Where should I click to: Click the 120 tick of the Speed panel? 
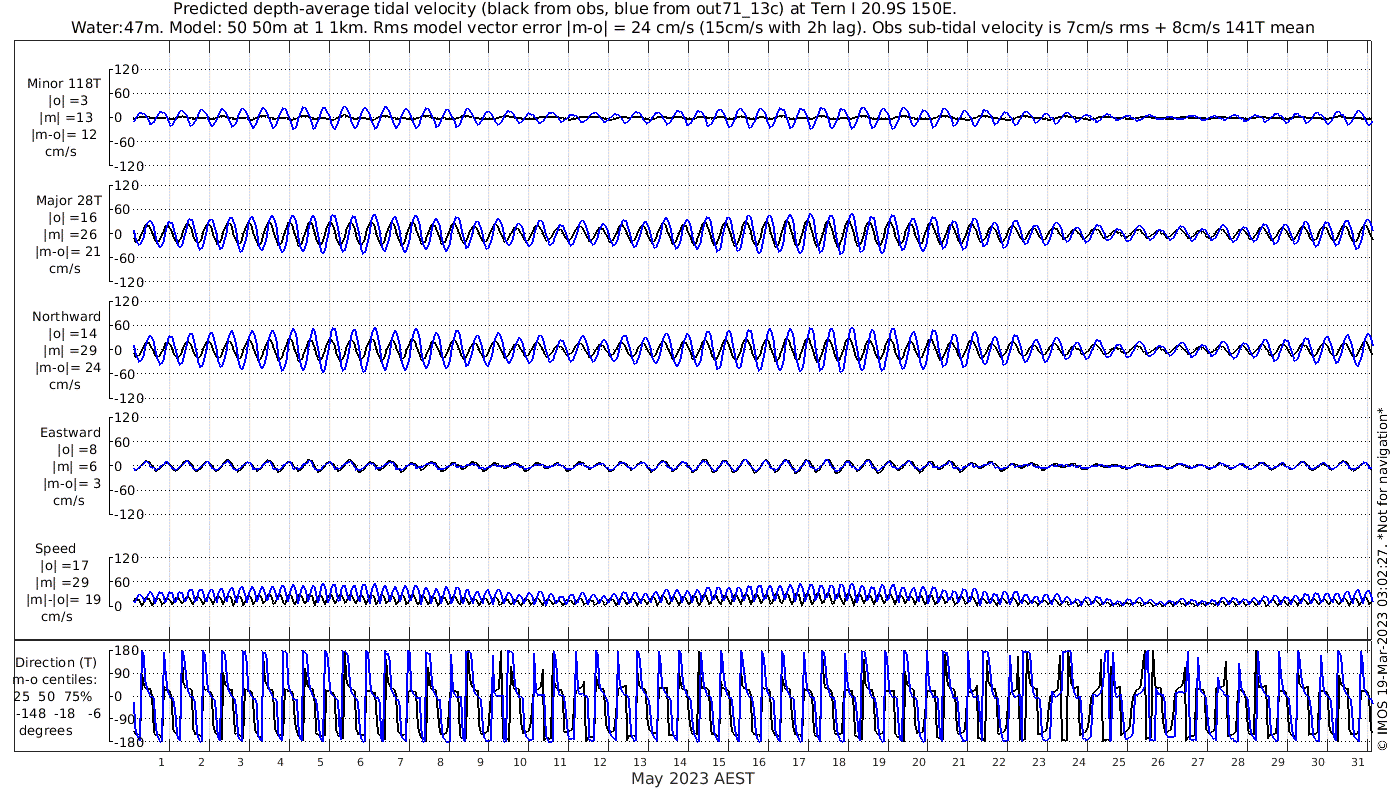click(x=126, y=558)
